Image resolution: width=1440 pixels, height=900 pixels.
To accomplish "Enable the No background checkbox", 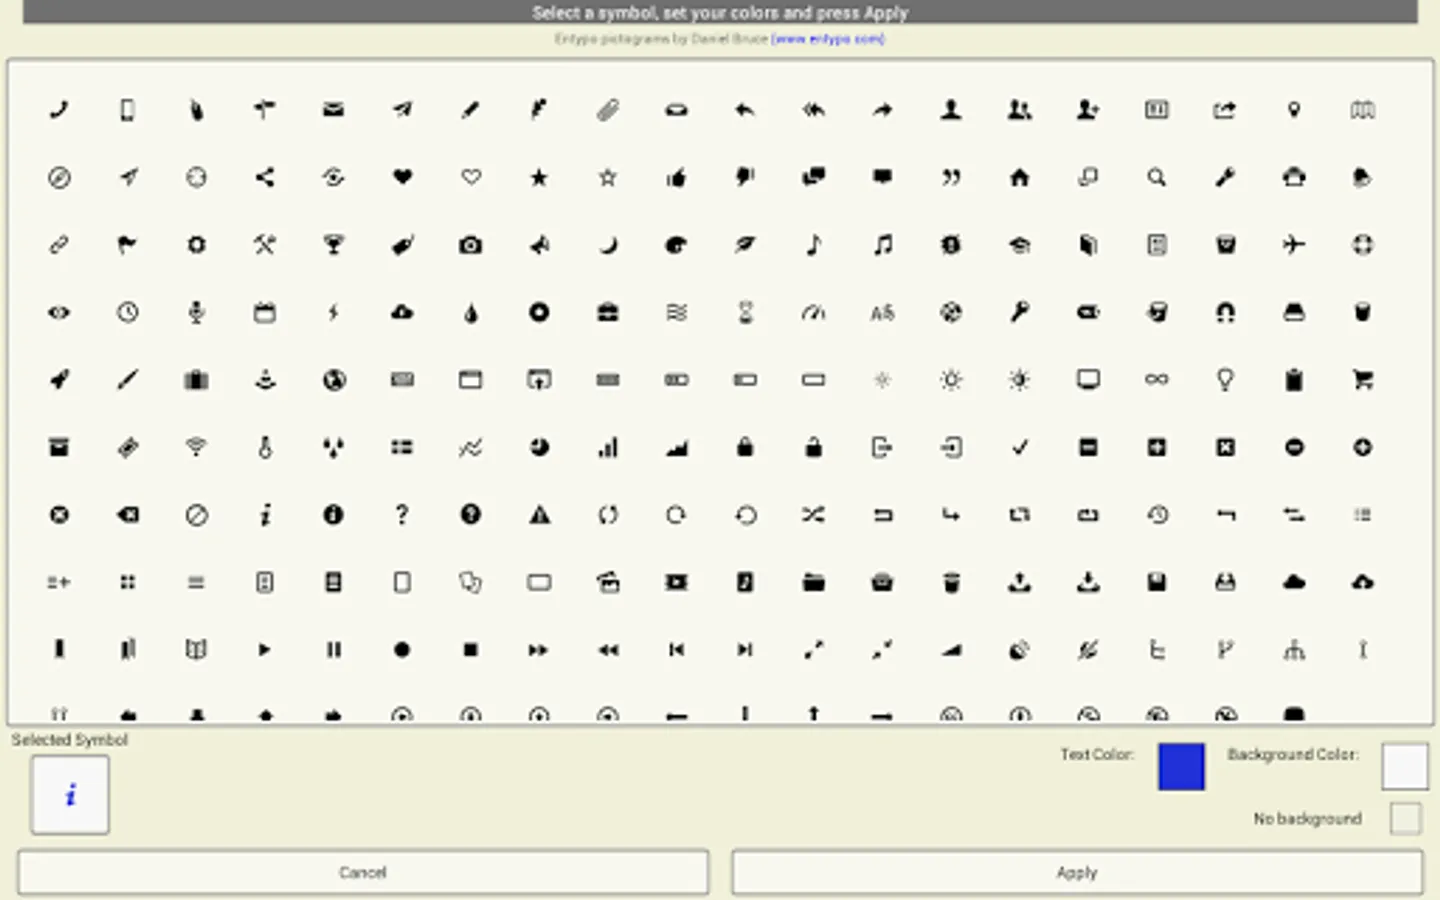I will tap(1405, 818).
